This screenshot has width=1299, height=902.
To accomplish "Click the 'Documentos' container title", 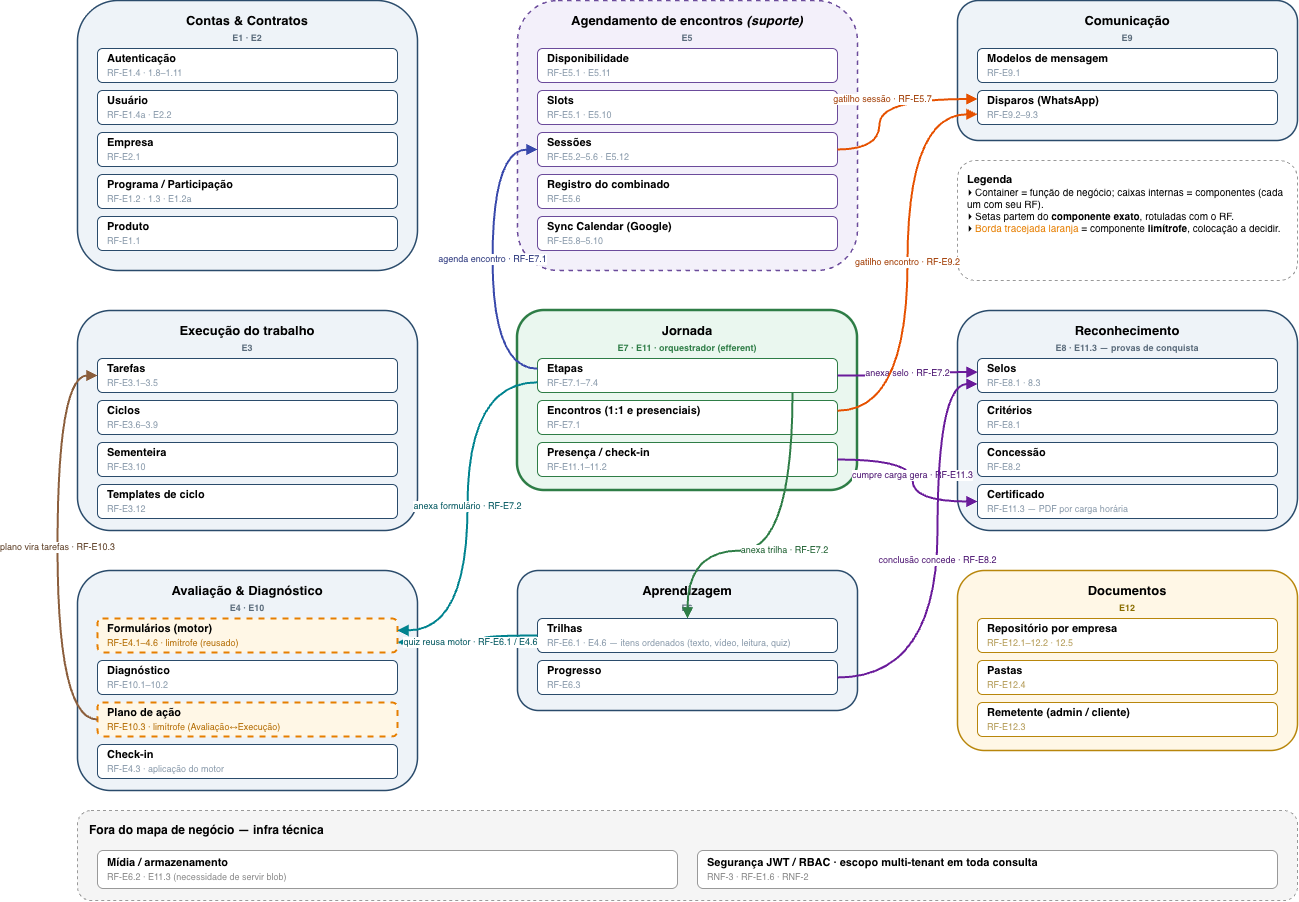I will point(1127,591).
